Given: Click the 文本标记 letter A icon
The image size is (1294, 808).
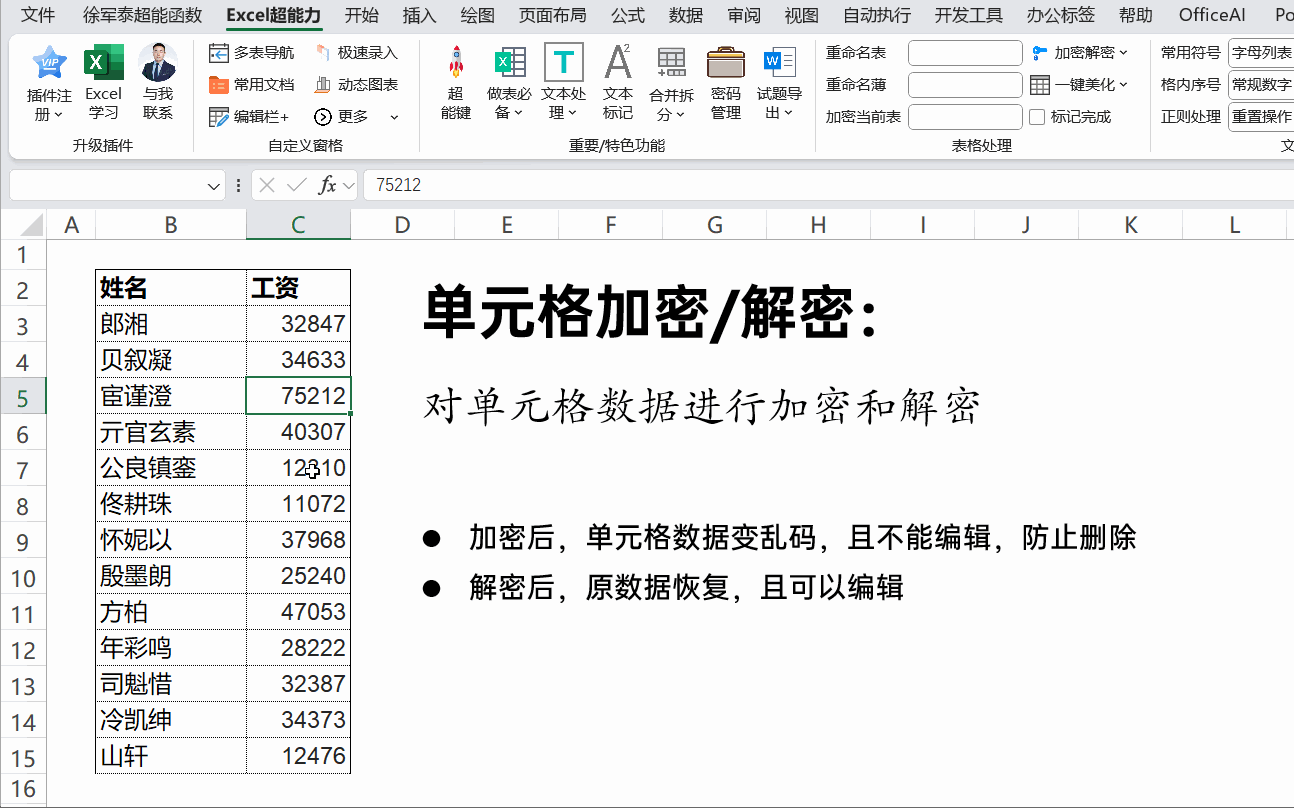Looking at the screenshot, I should click(618, 62).
